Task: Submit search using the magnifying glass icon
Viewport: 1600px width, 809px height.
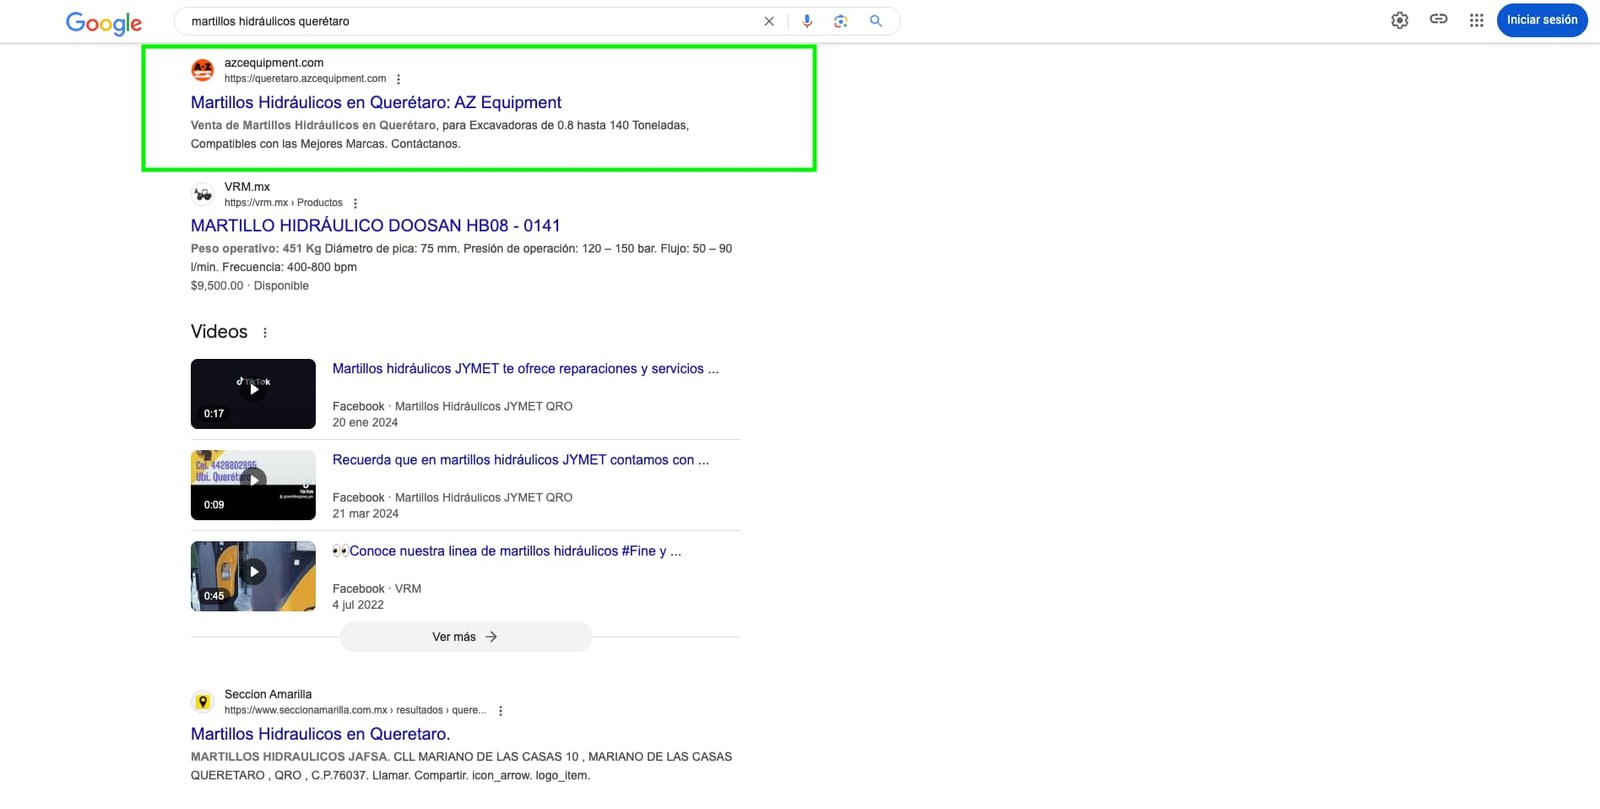Action: click(876, 21)
